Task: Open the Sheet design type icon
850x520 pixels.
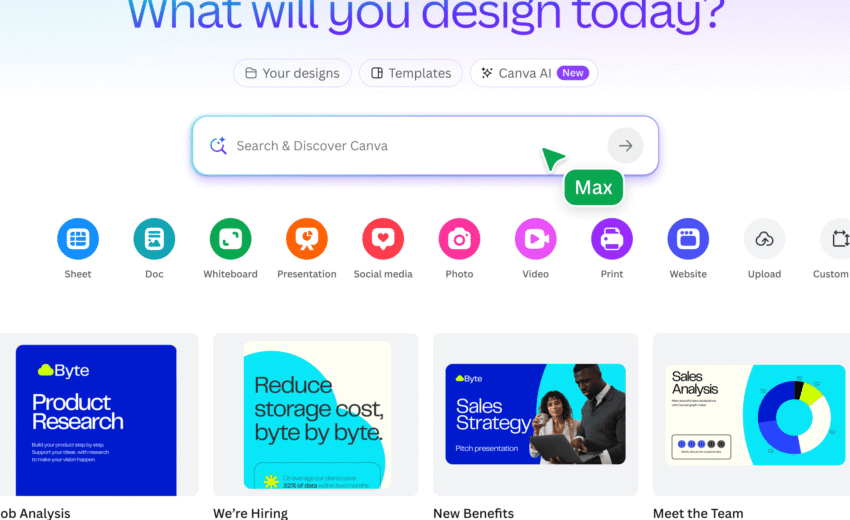Action: point(78,239)
